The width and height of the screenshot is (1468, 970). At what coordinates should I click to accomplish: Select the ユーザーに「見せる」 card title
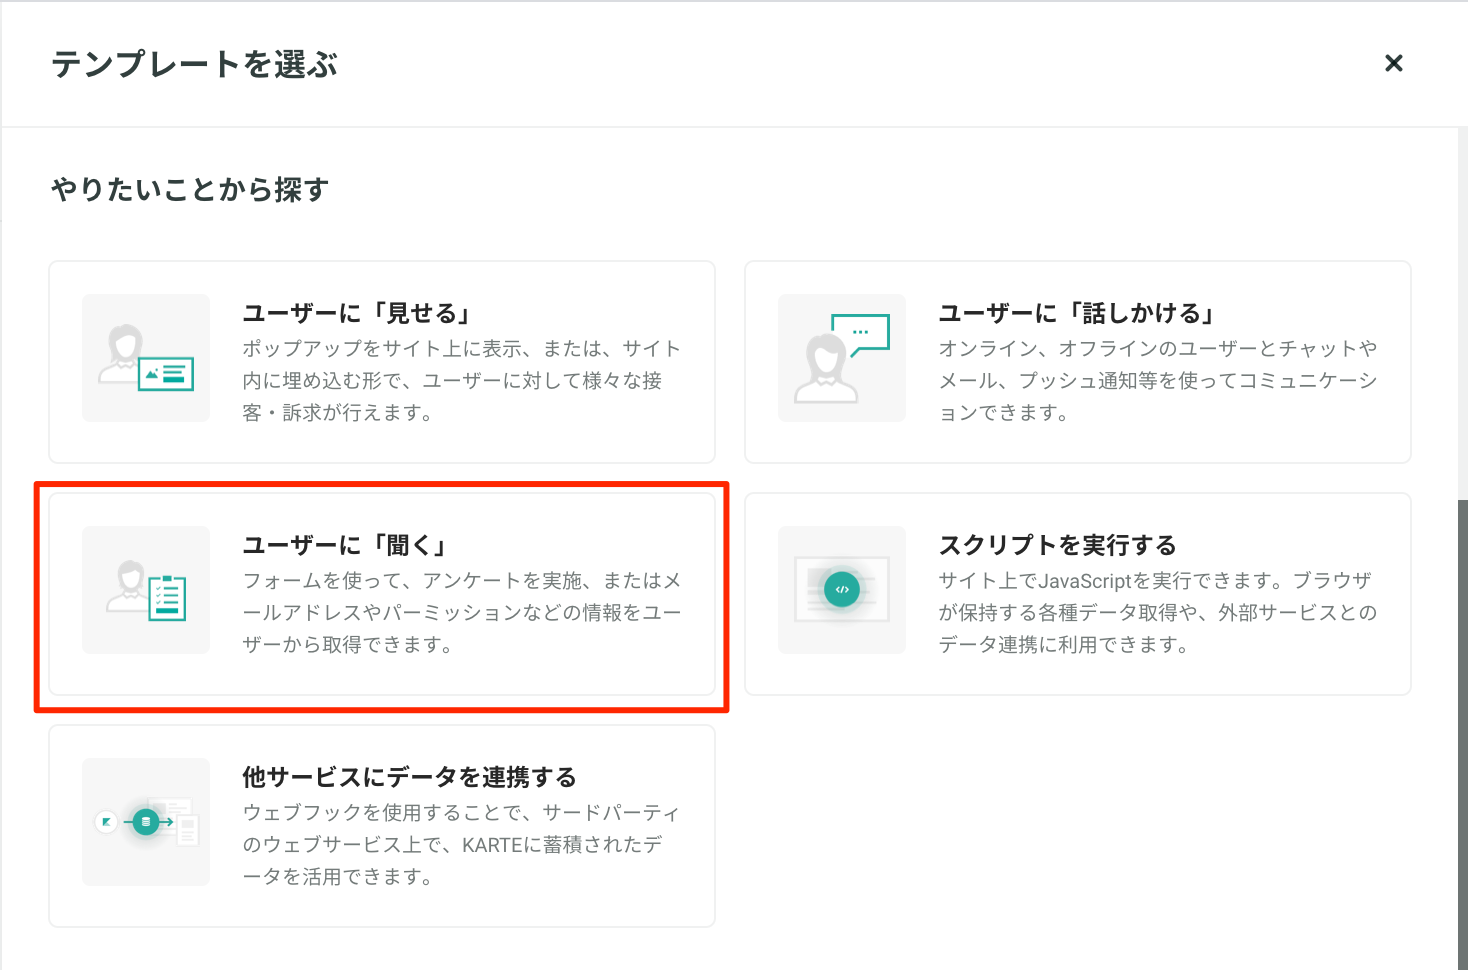(x=357, y=313)
